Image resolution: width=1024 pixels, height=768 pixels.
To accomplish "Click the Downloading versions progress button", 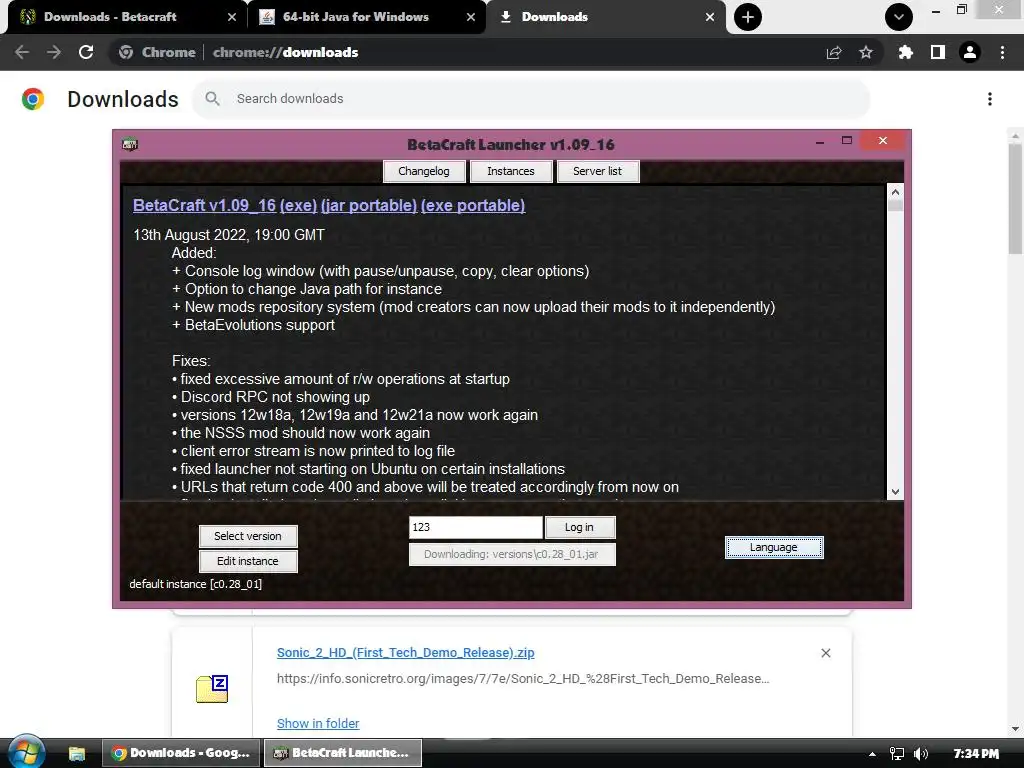I will (x=512, y=554).
